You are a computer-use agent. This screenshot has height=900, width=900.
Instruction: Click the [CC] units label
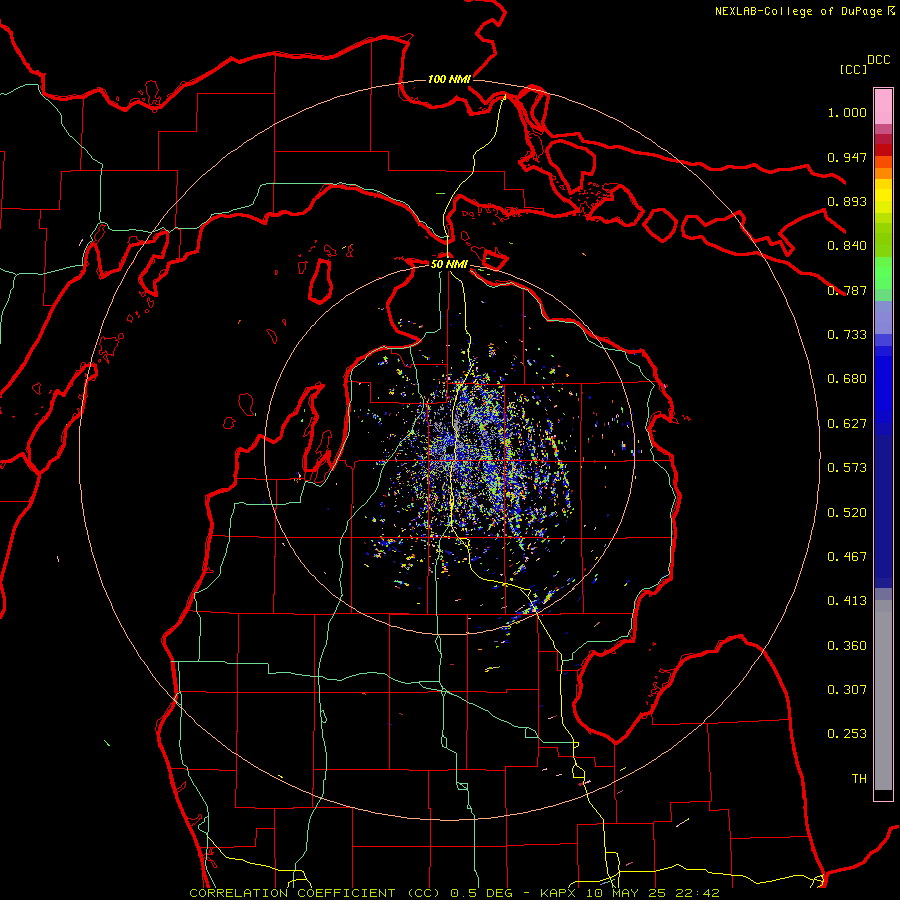point(853,69)
